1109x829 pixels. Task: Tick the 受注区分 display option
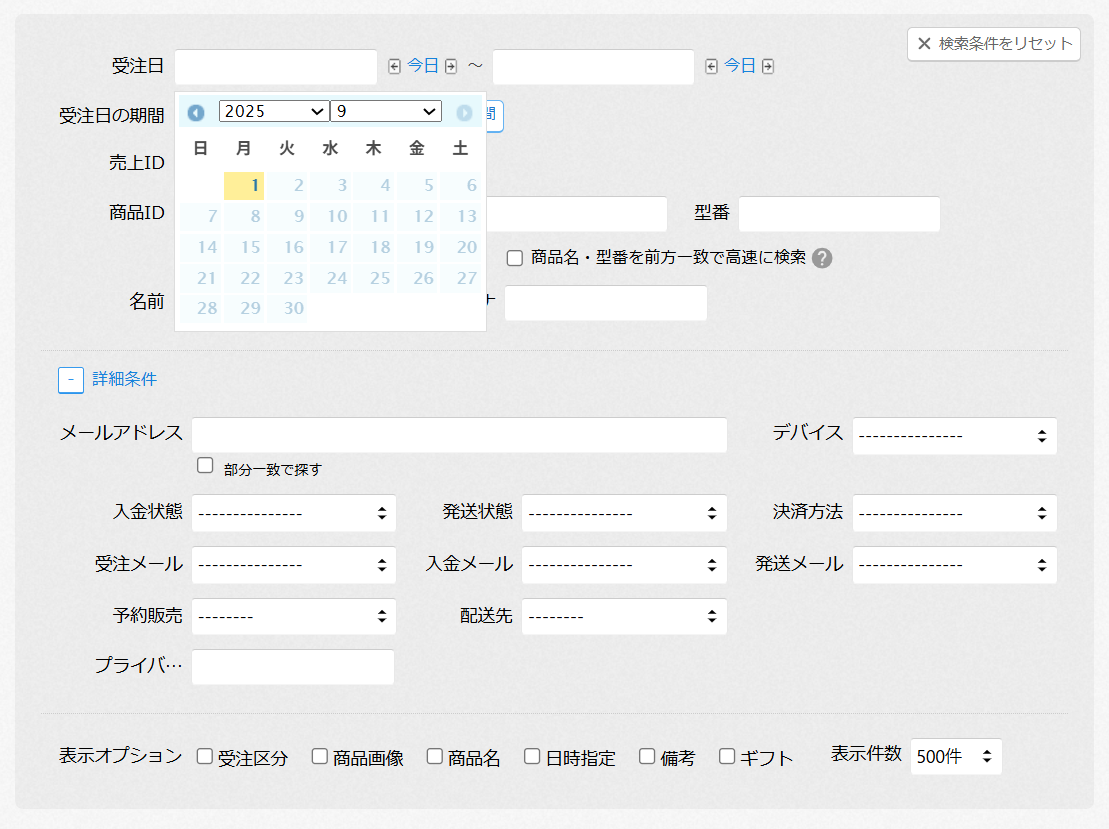(x=205, y=757)
